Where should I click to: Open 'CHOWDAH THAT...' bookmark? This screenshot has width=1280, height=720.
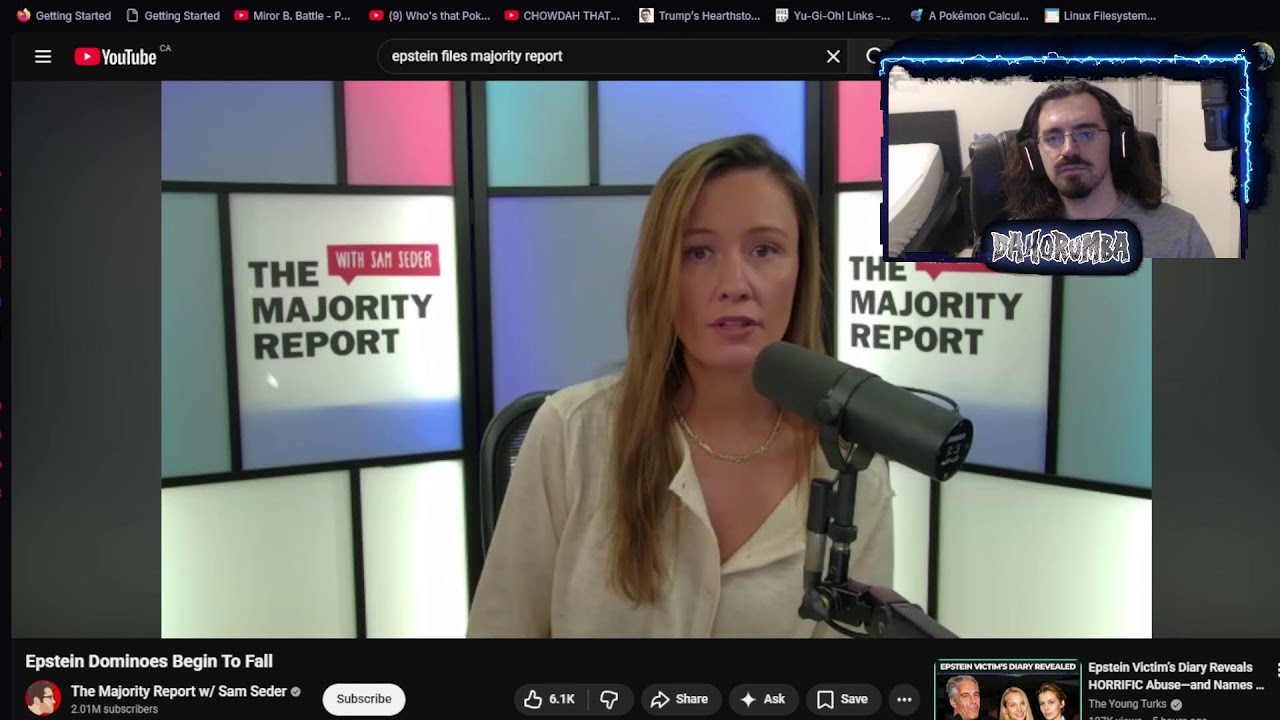coord(562,16)
